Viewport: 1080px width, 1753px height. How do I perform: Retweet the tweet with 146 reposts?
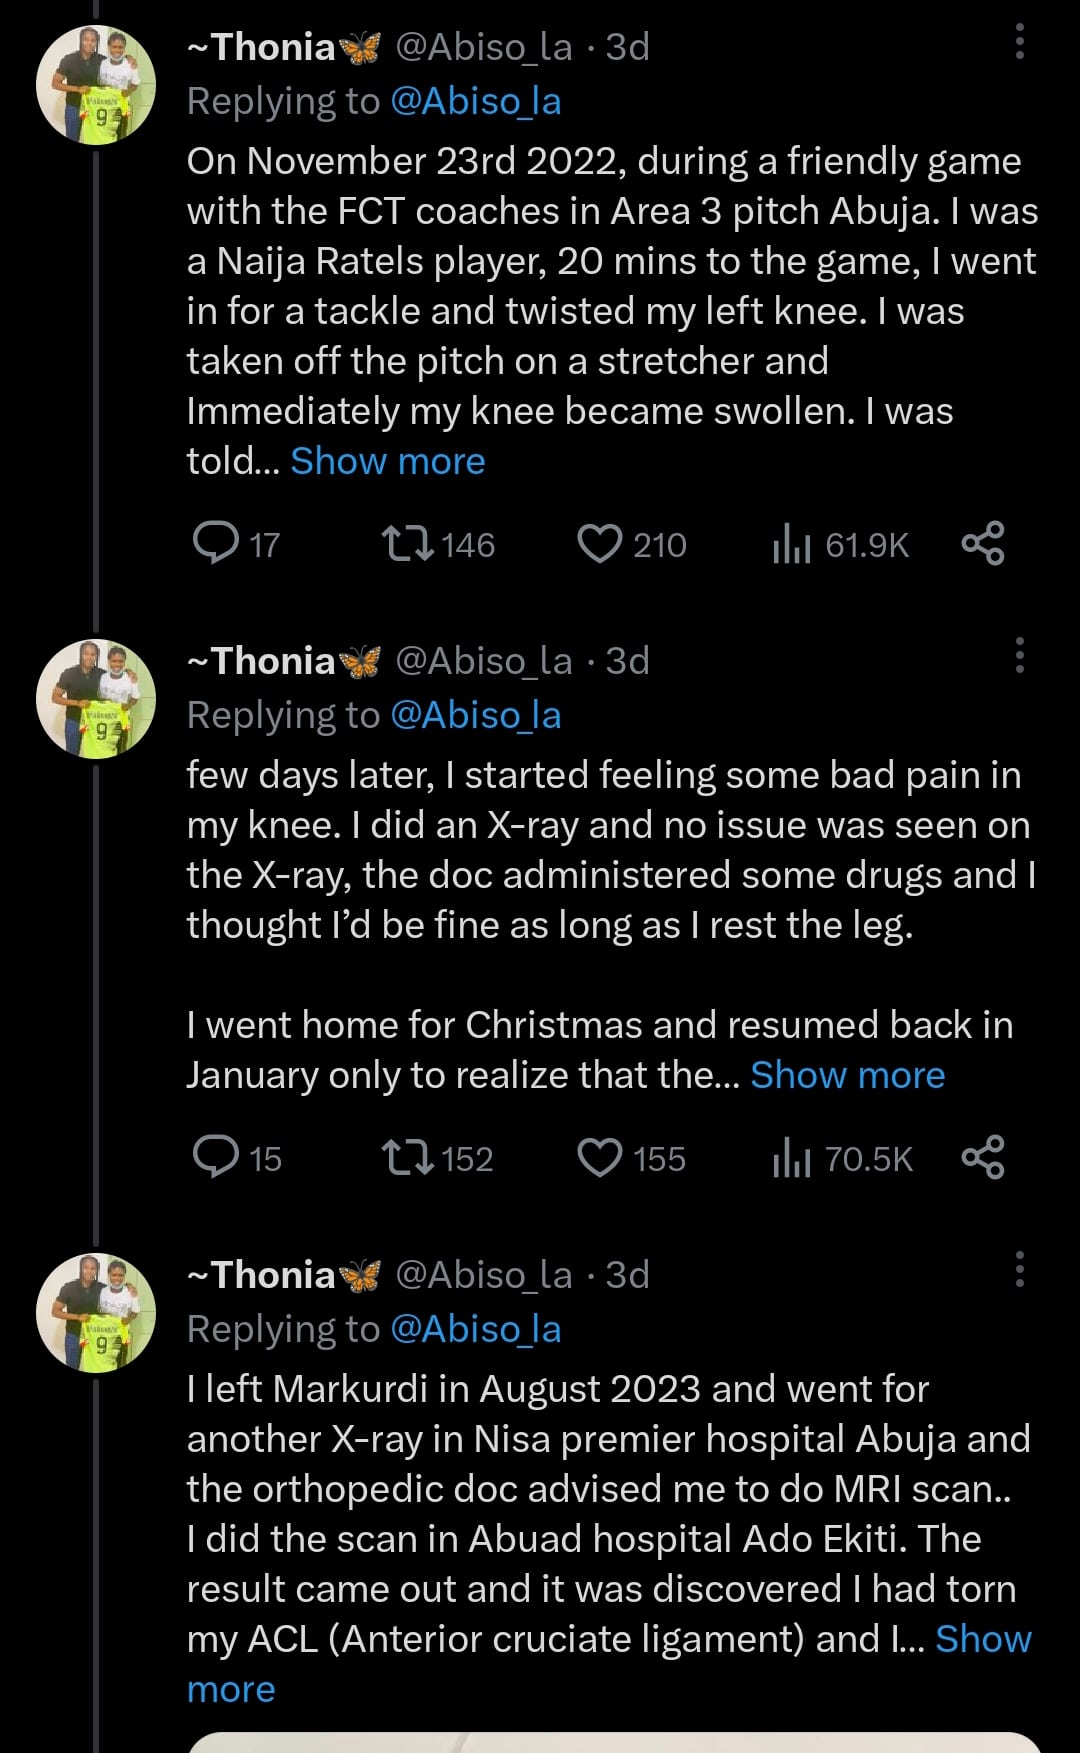[408, 544]
